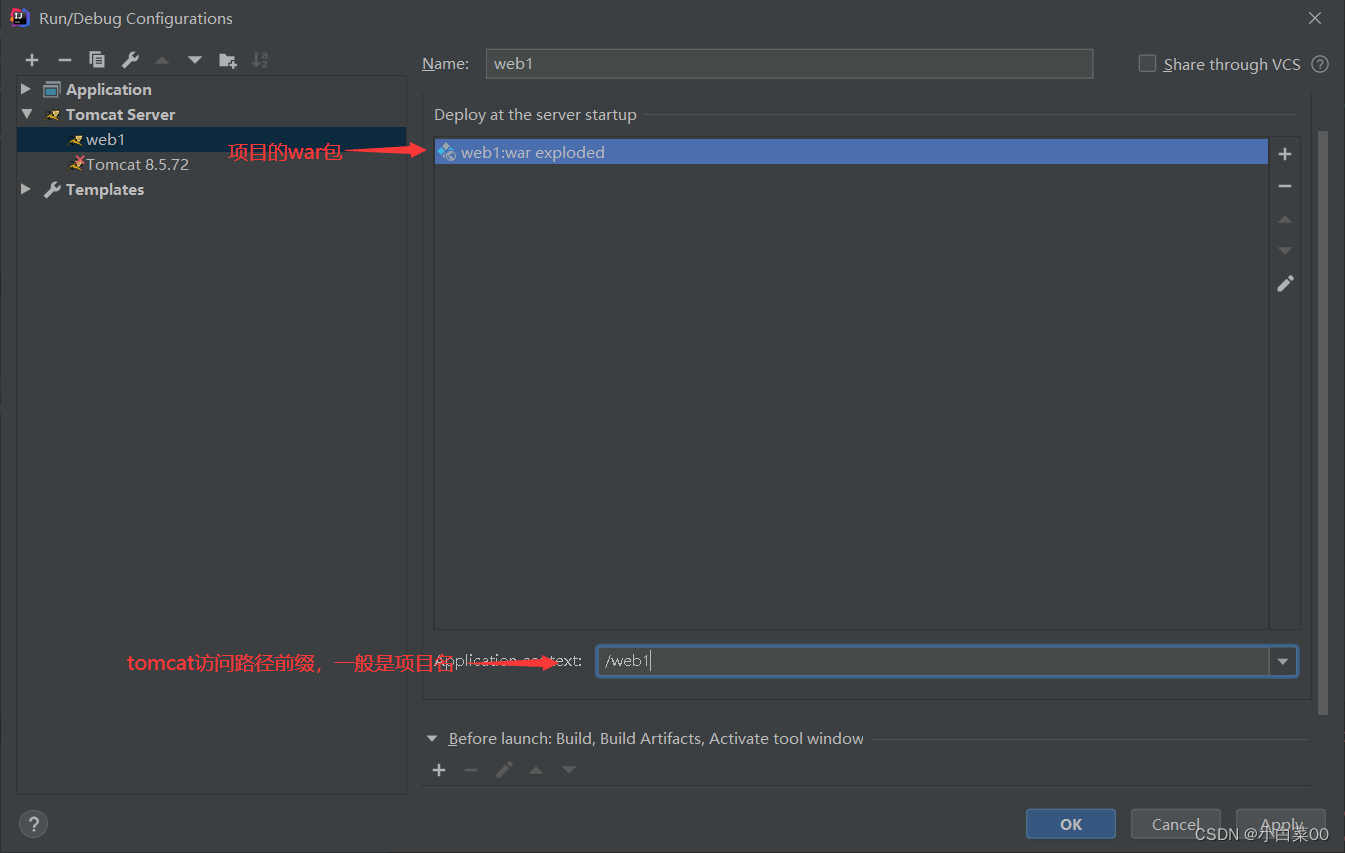Copy the web1 configuration
The width and height of the screenshot is (1345, 853).
(x=97, y=60)
